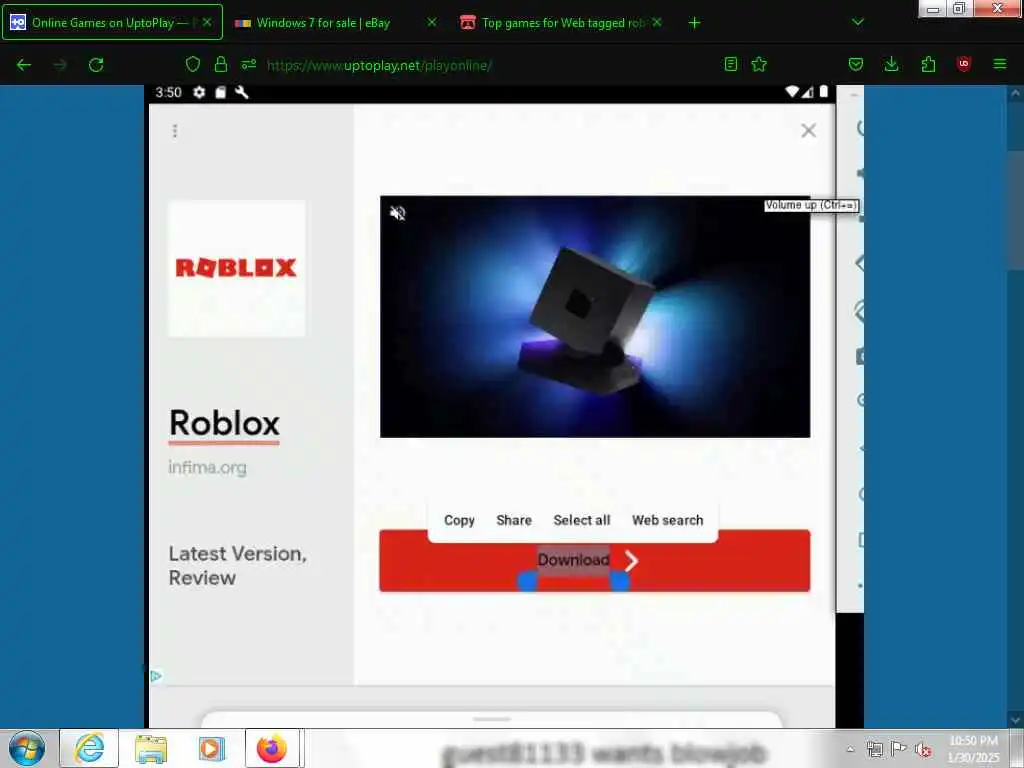Open the network tray icon
The image size is (1024, 768).
[x=874, y=749]
